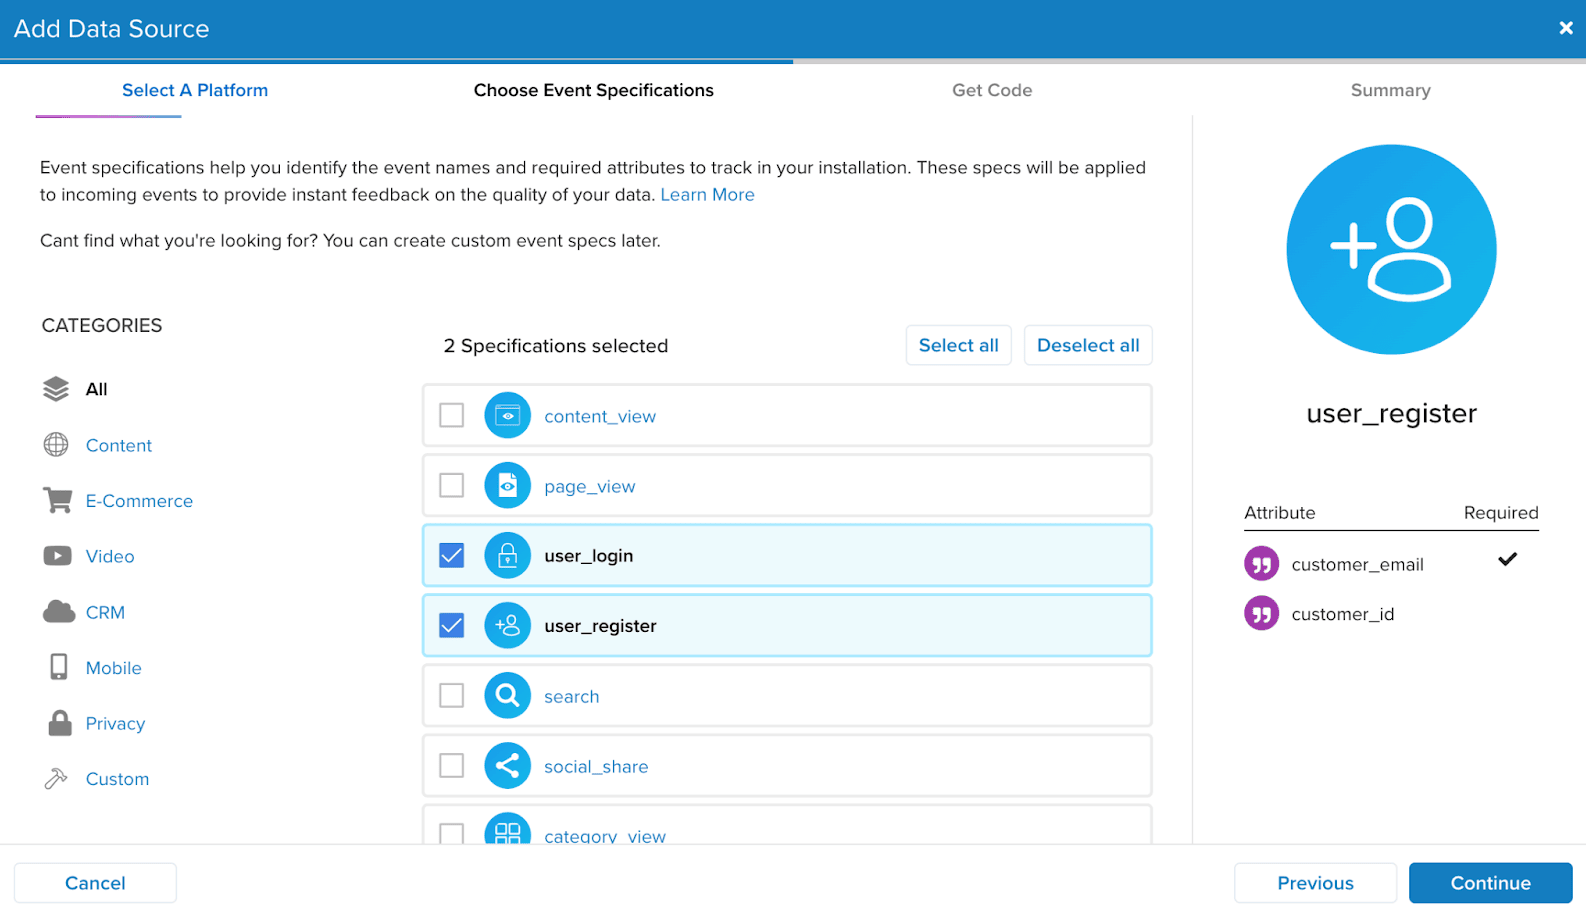Uncheck the user_register specification

coord(452,625)
